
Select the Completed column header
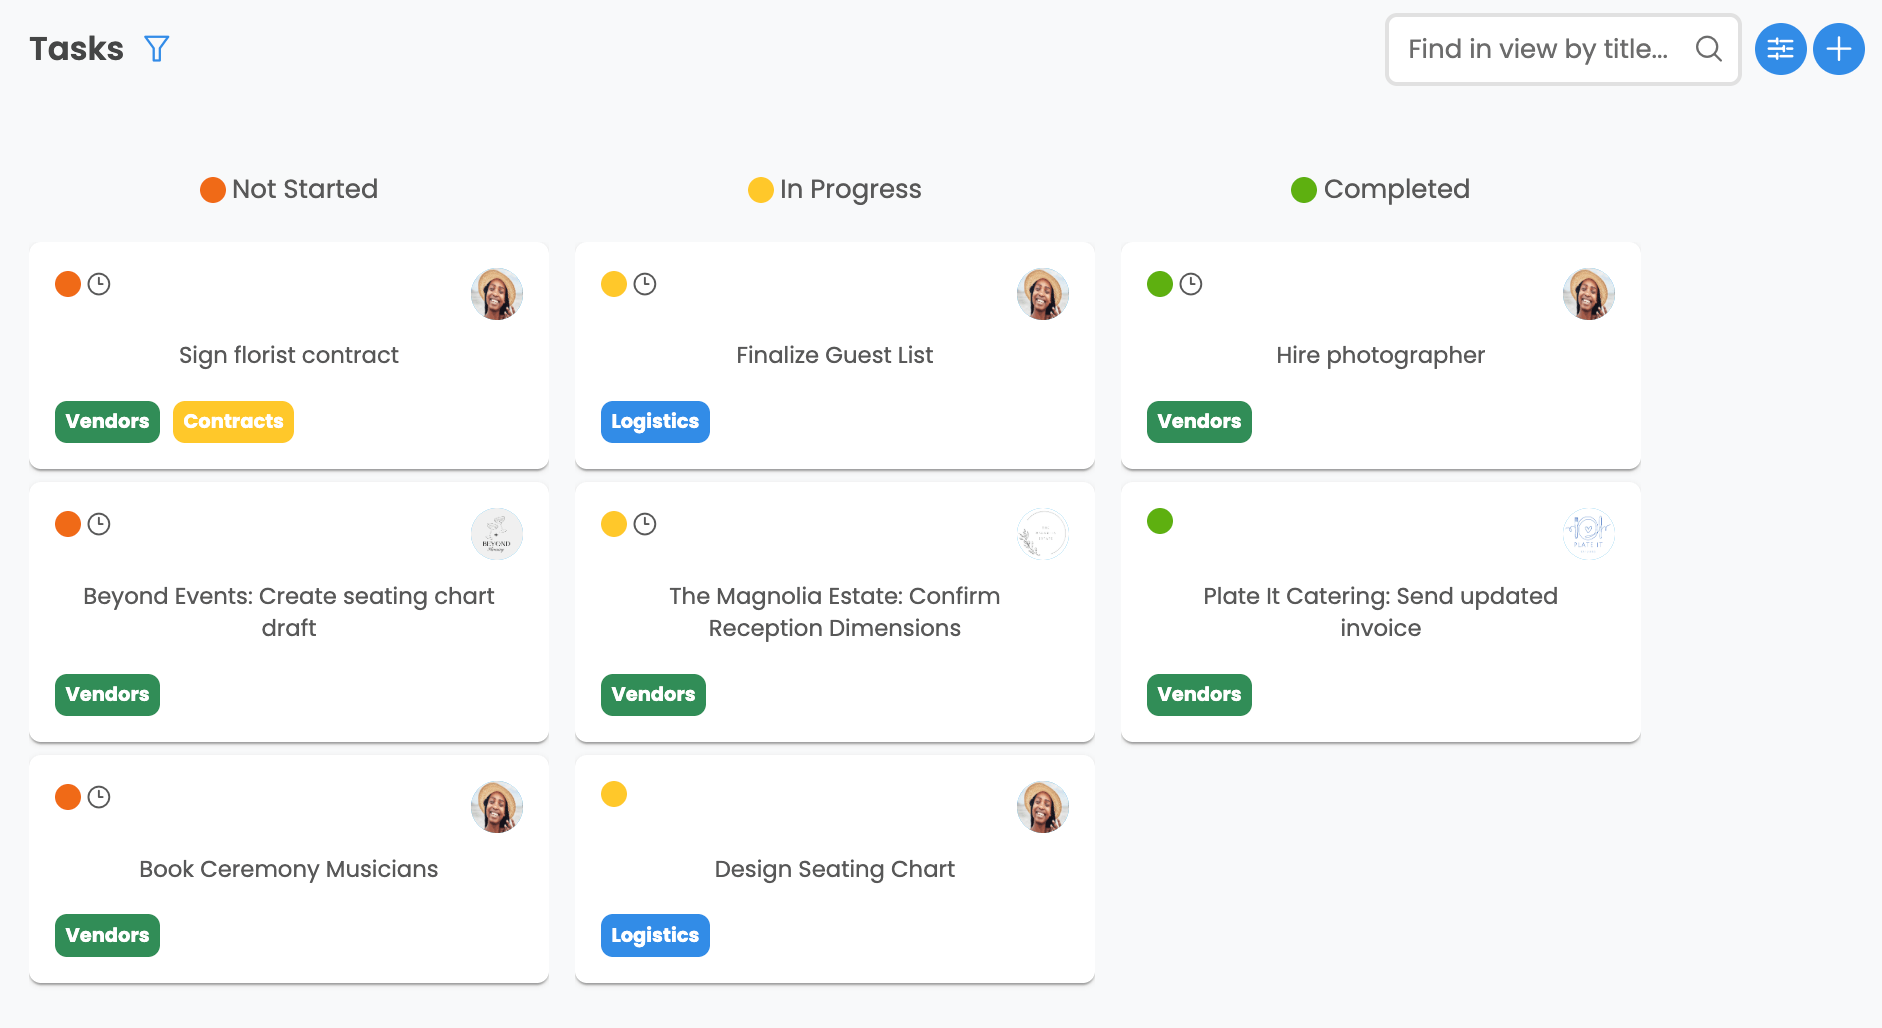coord(1380,189)
